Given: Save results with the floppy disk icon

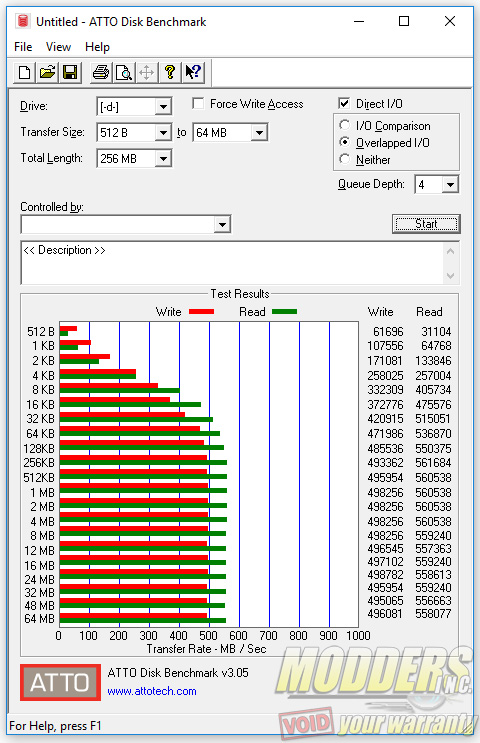Looking at the screenshot, I should [70, 72].
